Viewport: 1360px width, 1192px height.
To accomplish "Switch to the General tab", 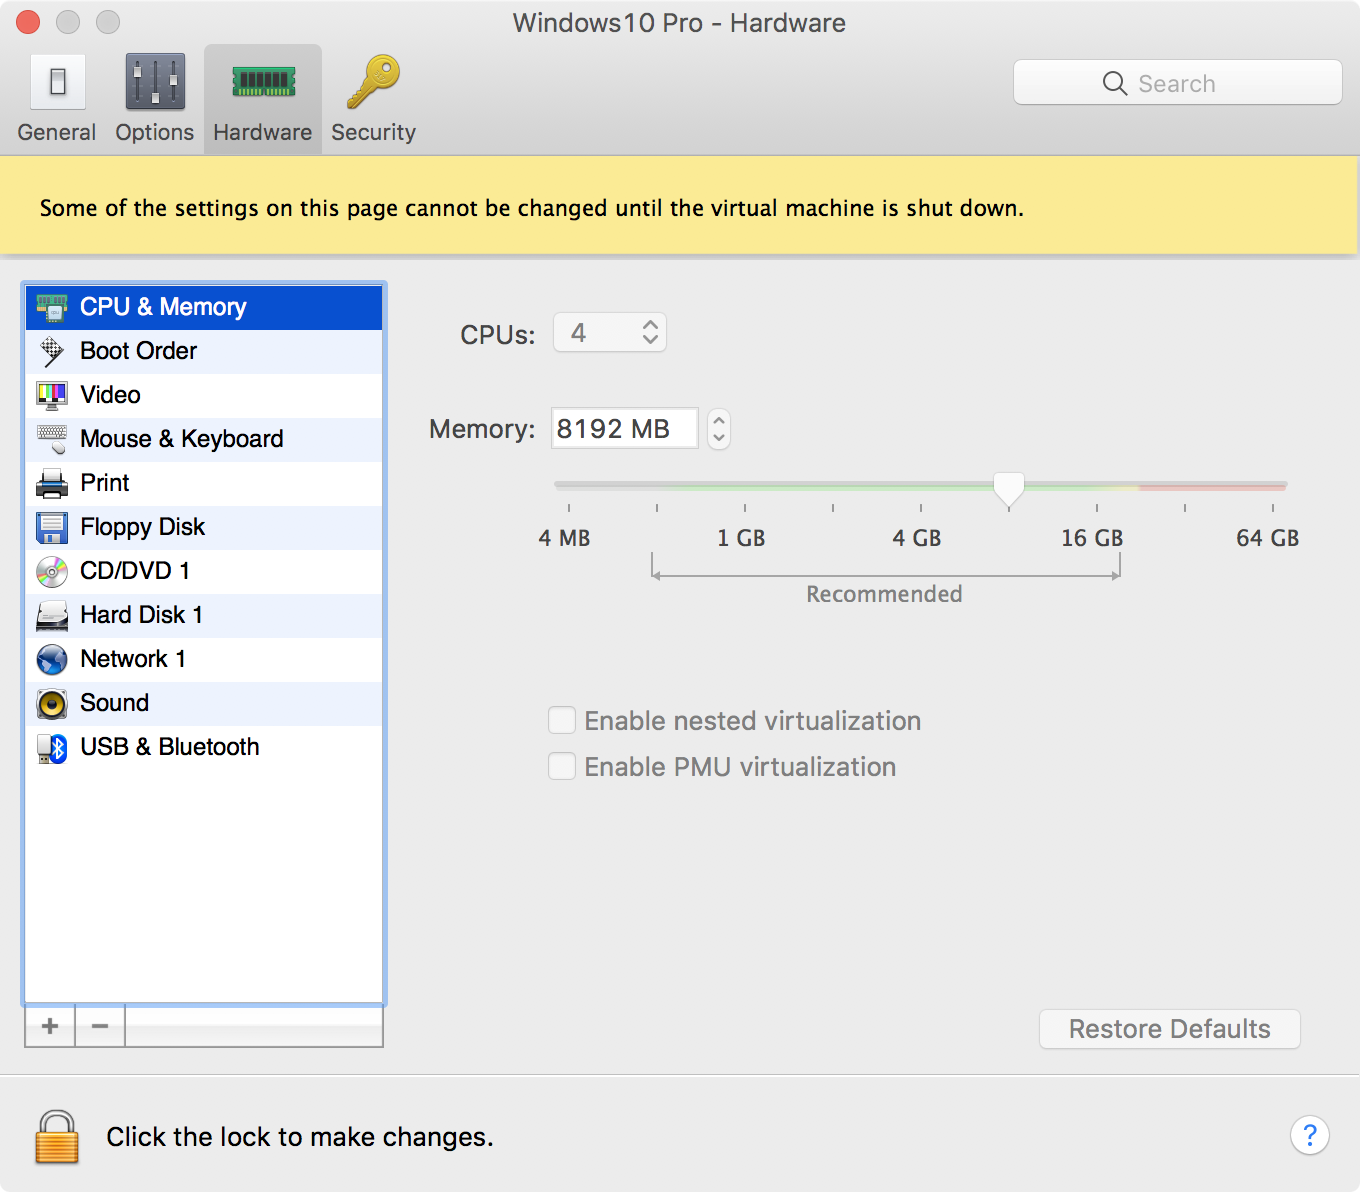I will coord(57,99).
